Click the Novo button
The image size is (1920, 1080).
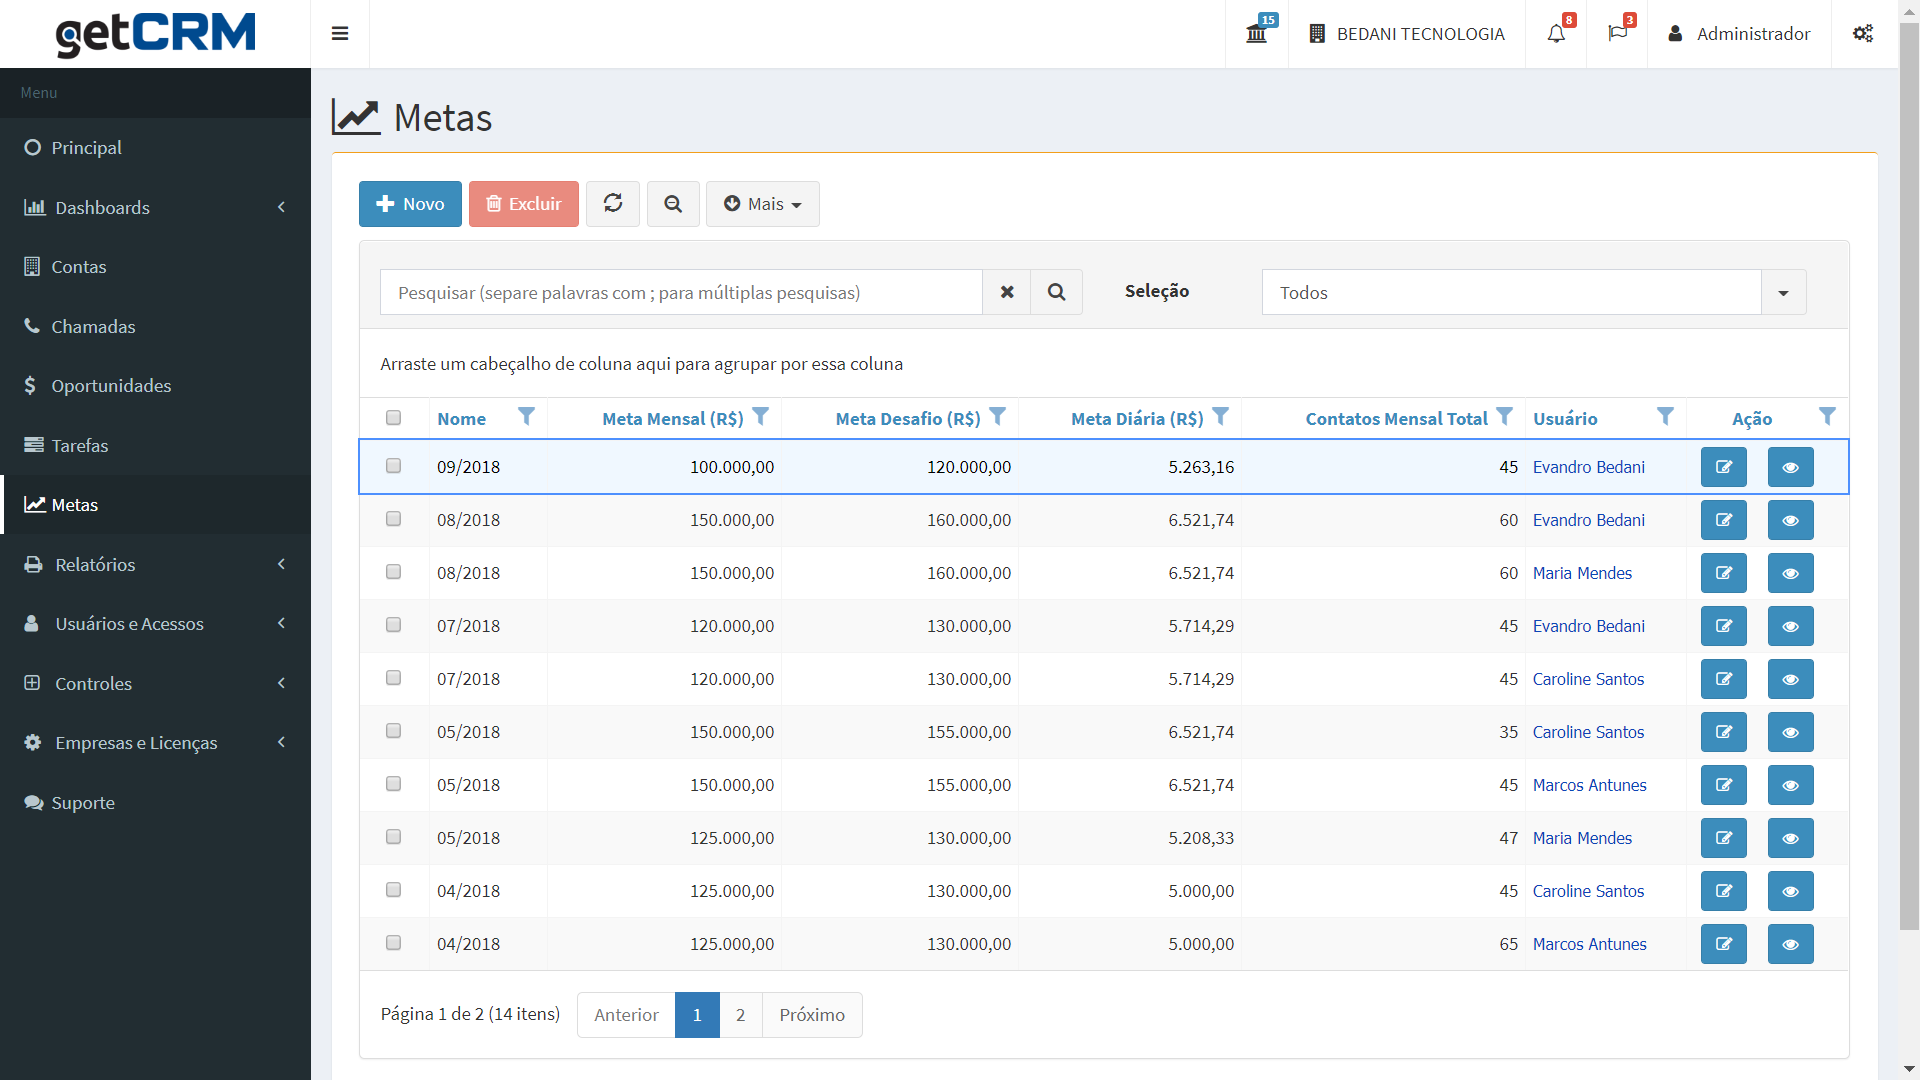tap(410, 204)
